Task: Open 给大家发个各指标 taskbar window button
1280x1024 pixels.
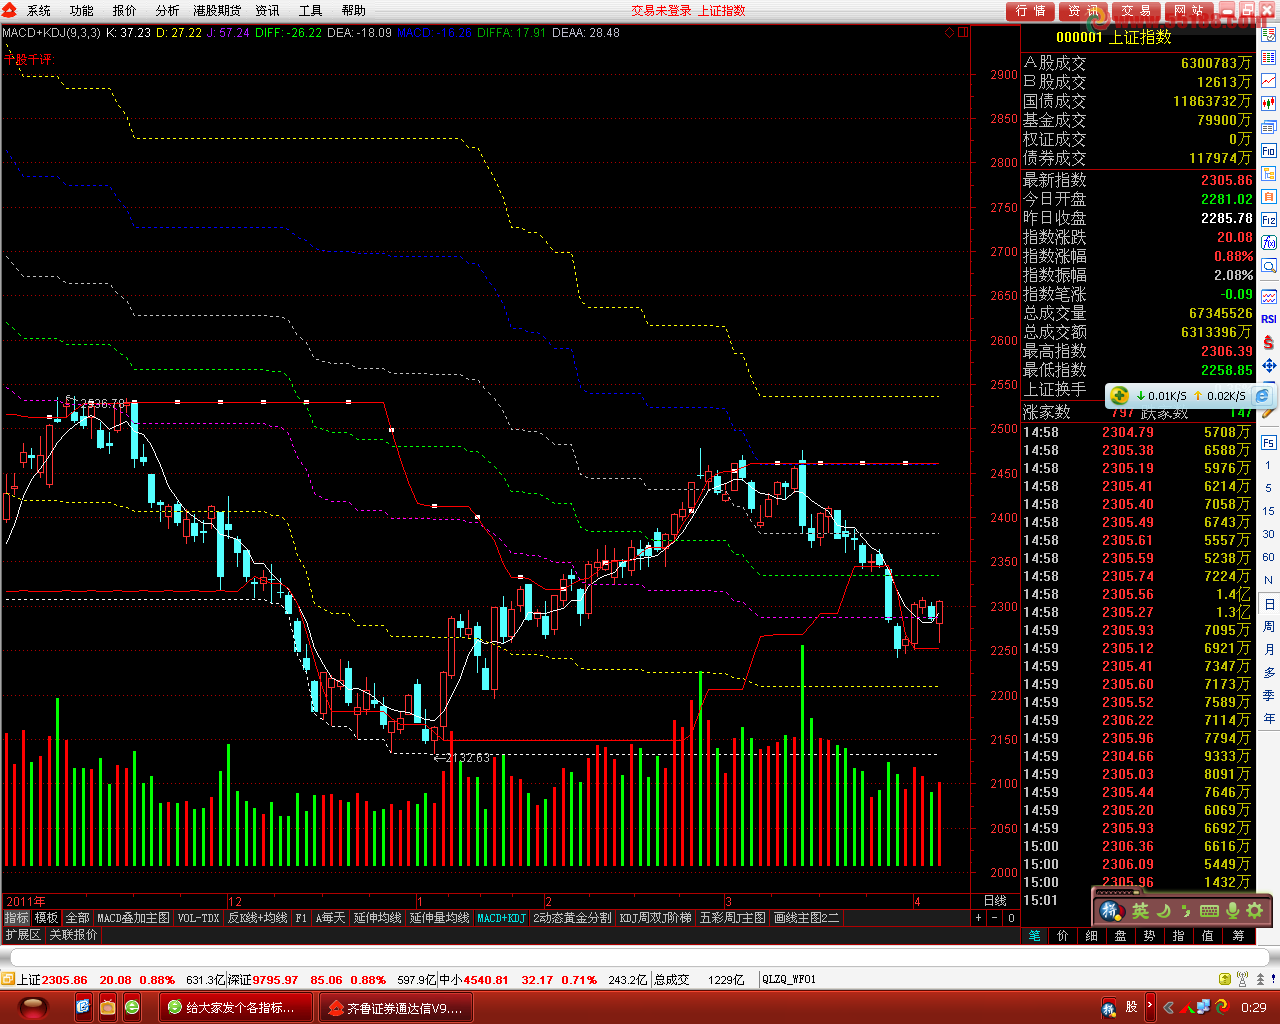Action: click(236, 1007)
